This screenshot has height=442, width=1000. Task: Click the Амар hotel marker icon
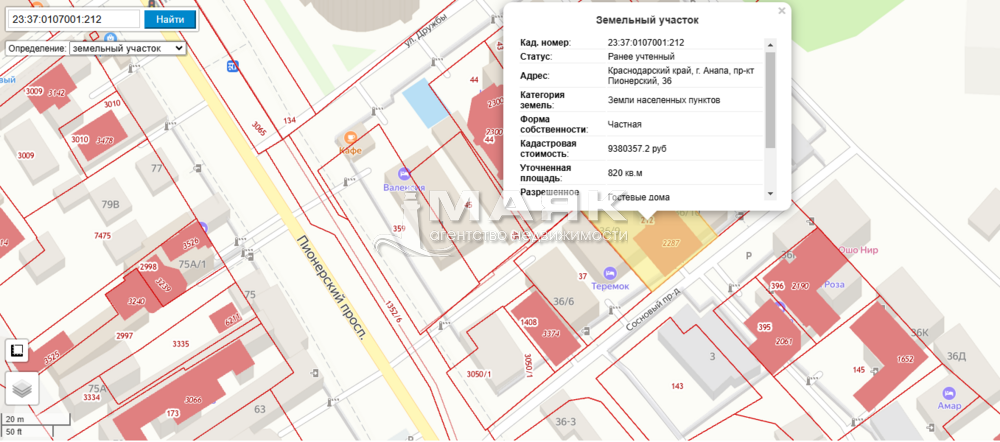[947, 393]
